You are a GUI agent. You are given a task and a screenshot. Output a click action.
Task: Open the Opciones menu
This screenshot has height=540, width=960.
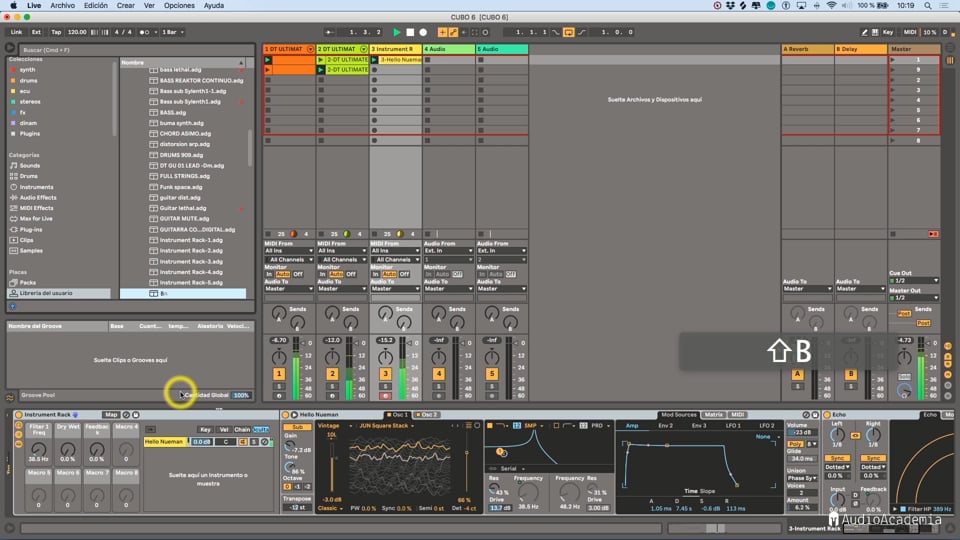pos(179,6)
